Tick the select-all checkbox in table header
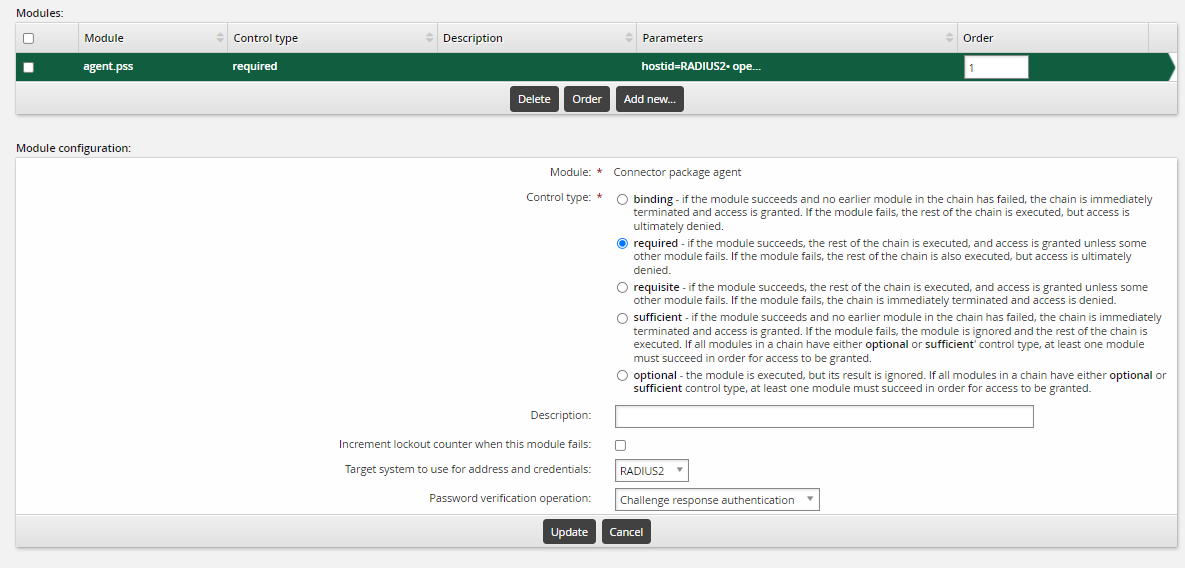Screen dimensions: 1185x568 click(28, 38)
